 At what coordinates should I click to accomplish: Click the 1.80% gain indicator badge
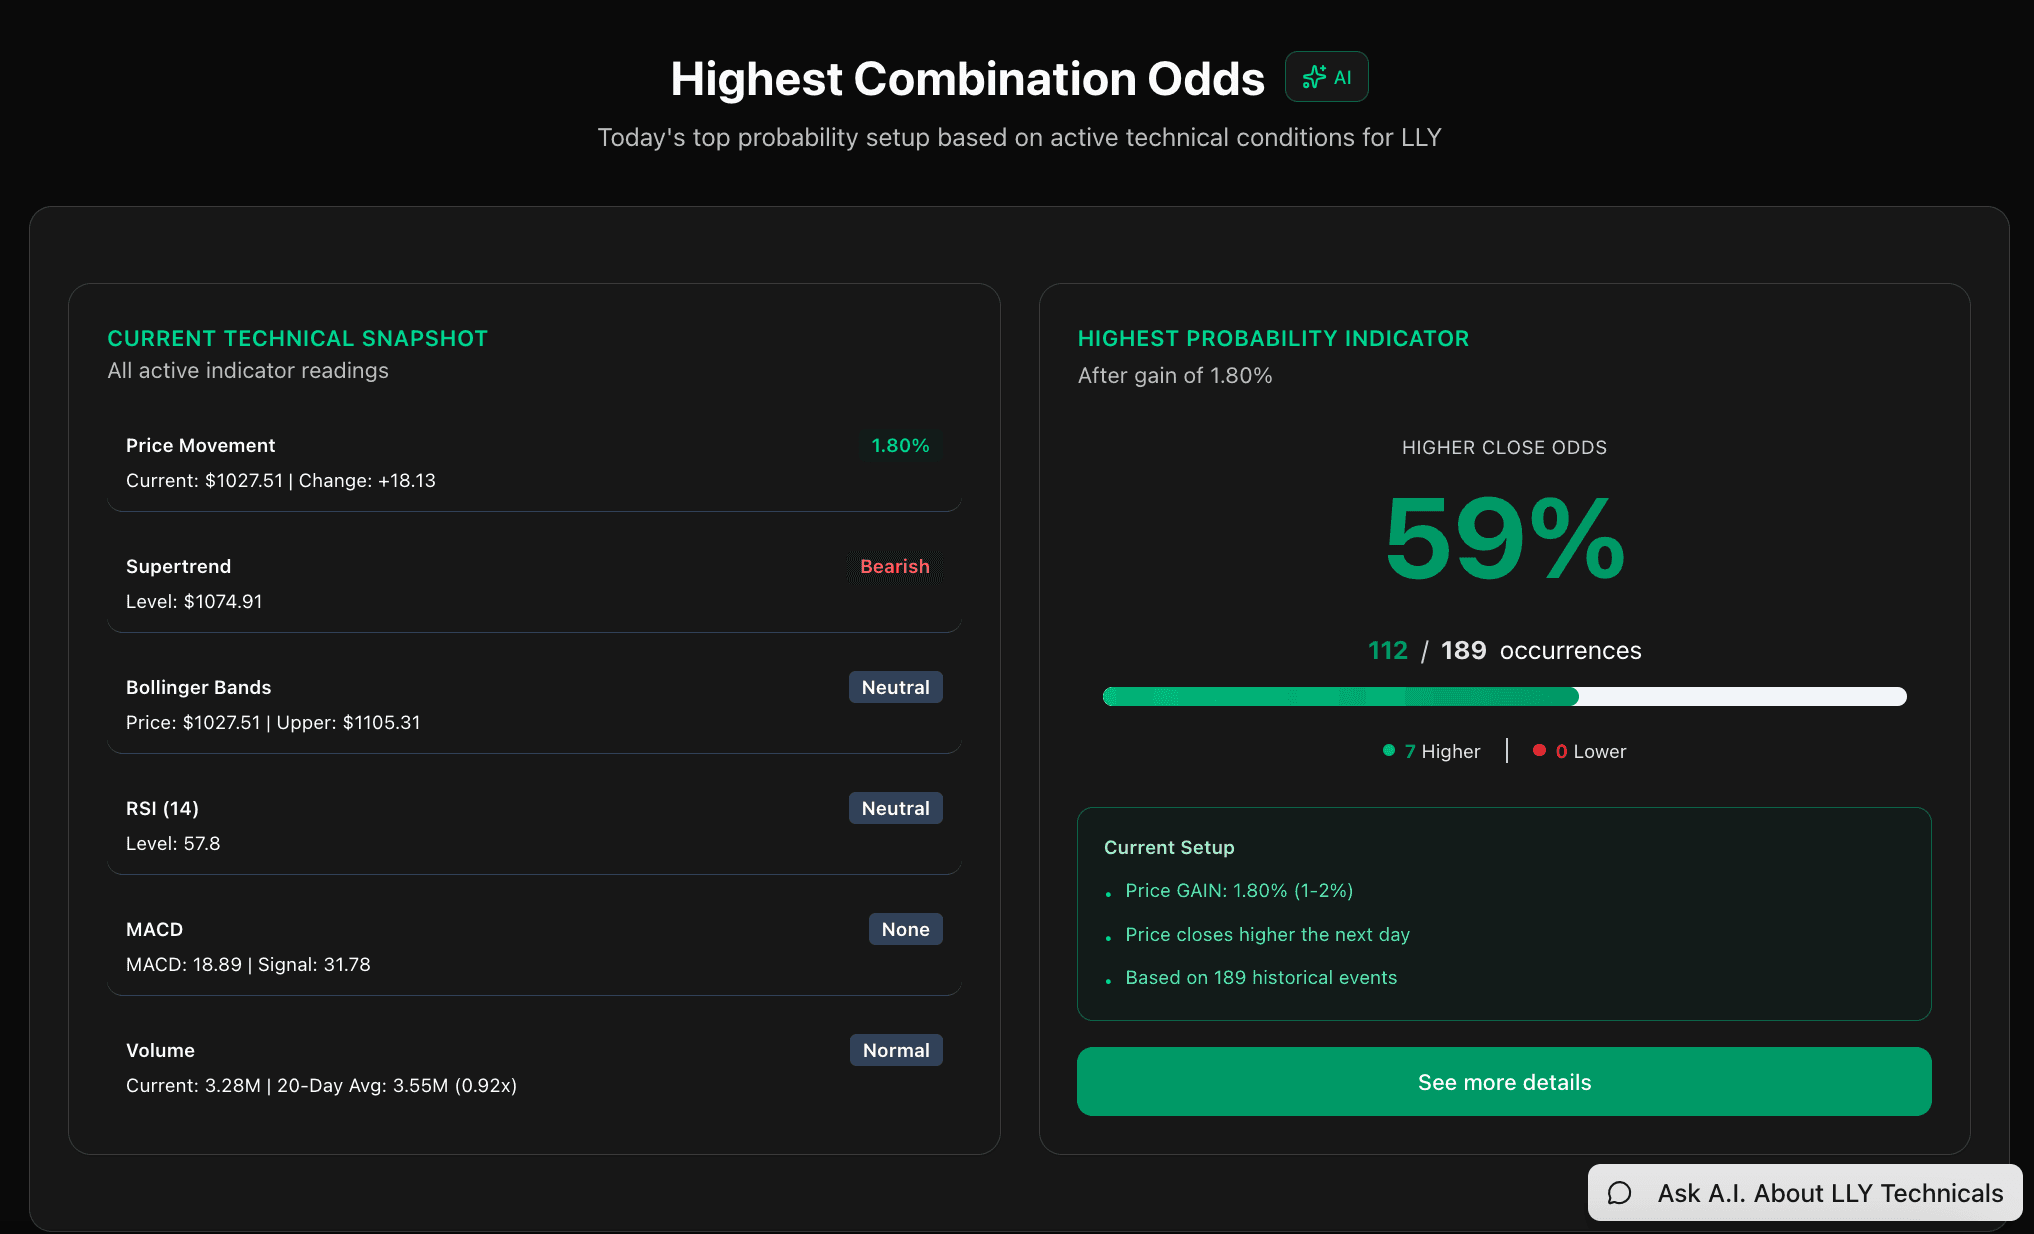point(899,446)
